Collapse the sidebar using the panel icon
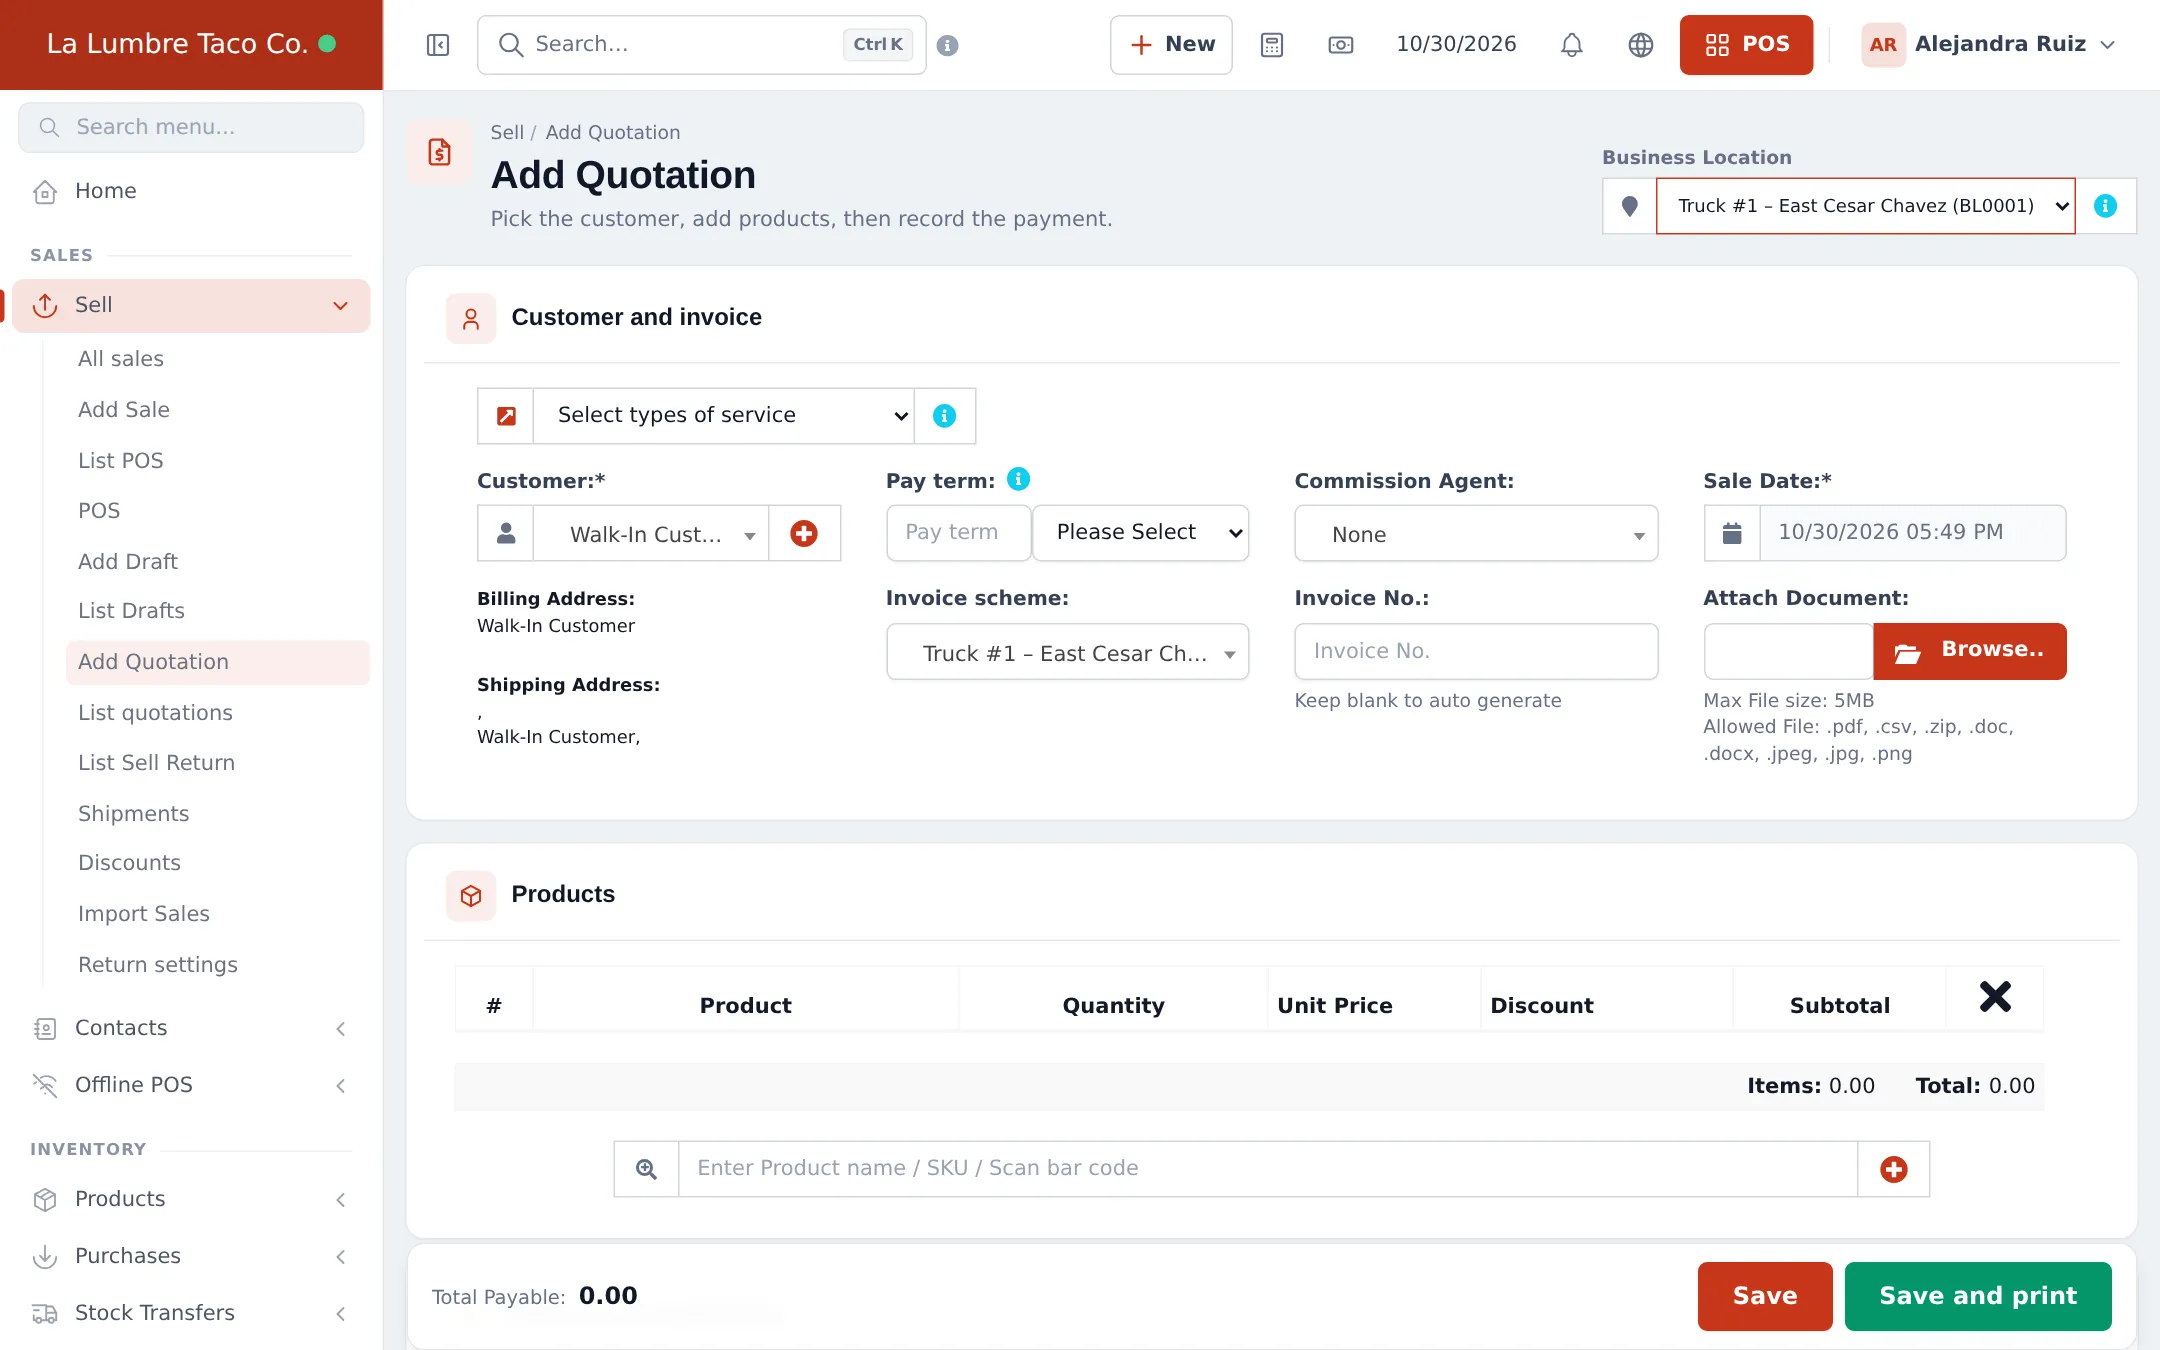Screen dimensions: 2160x1350 click(438, 45)
